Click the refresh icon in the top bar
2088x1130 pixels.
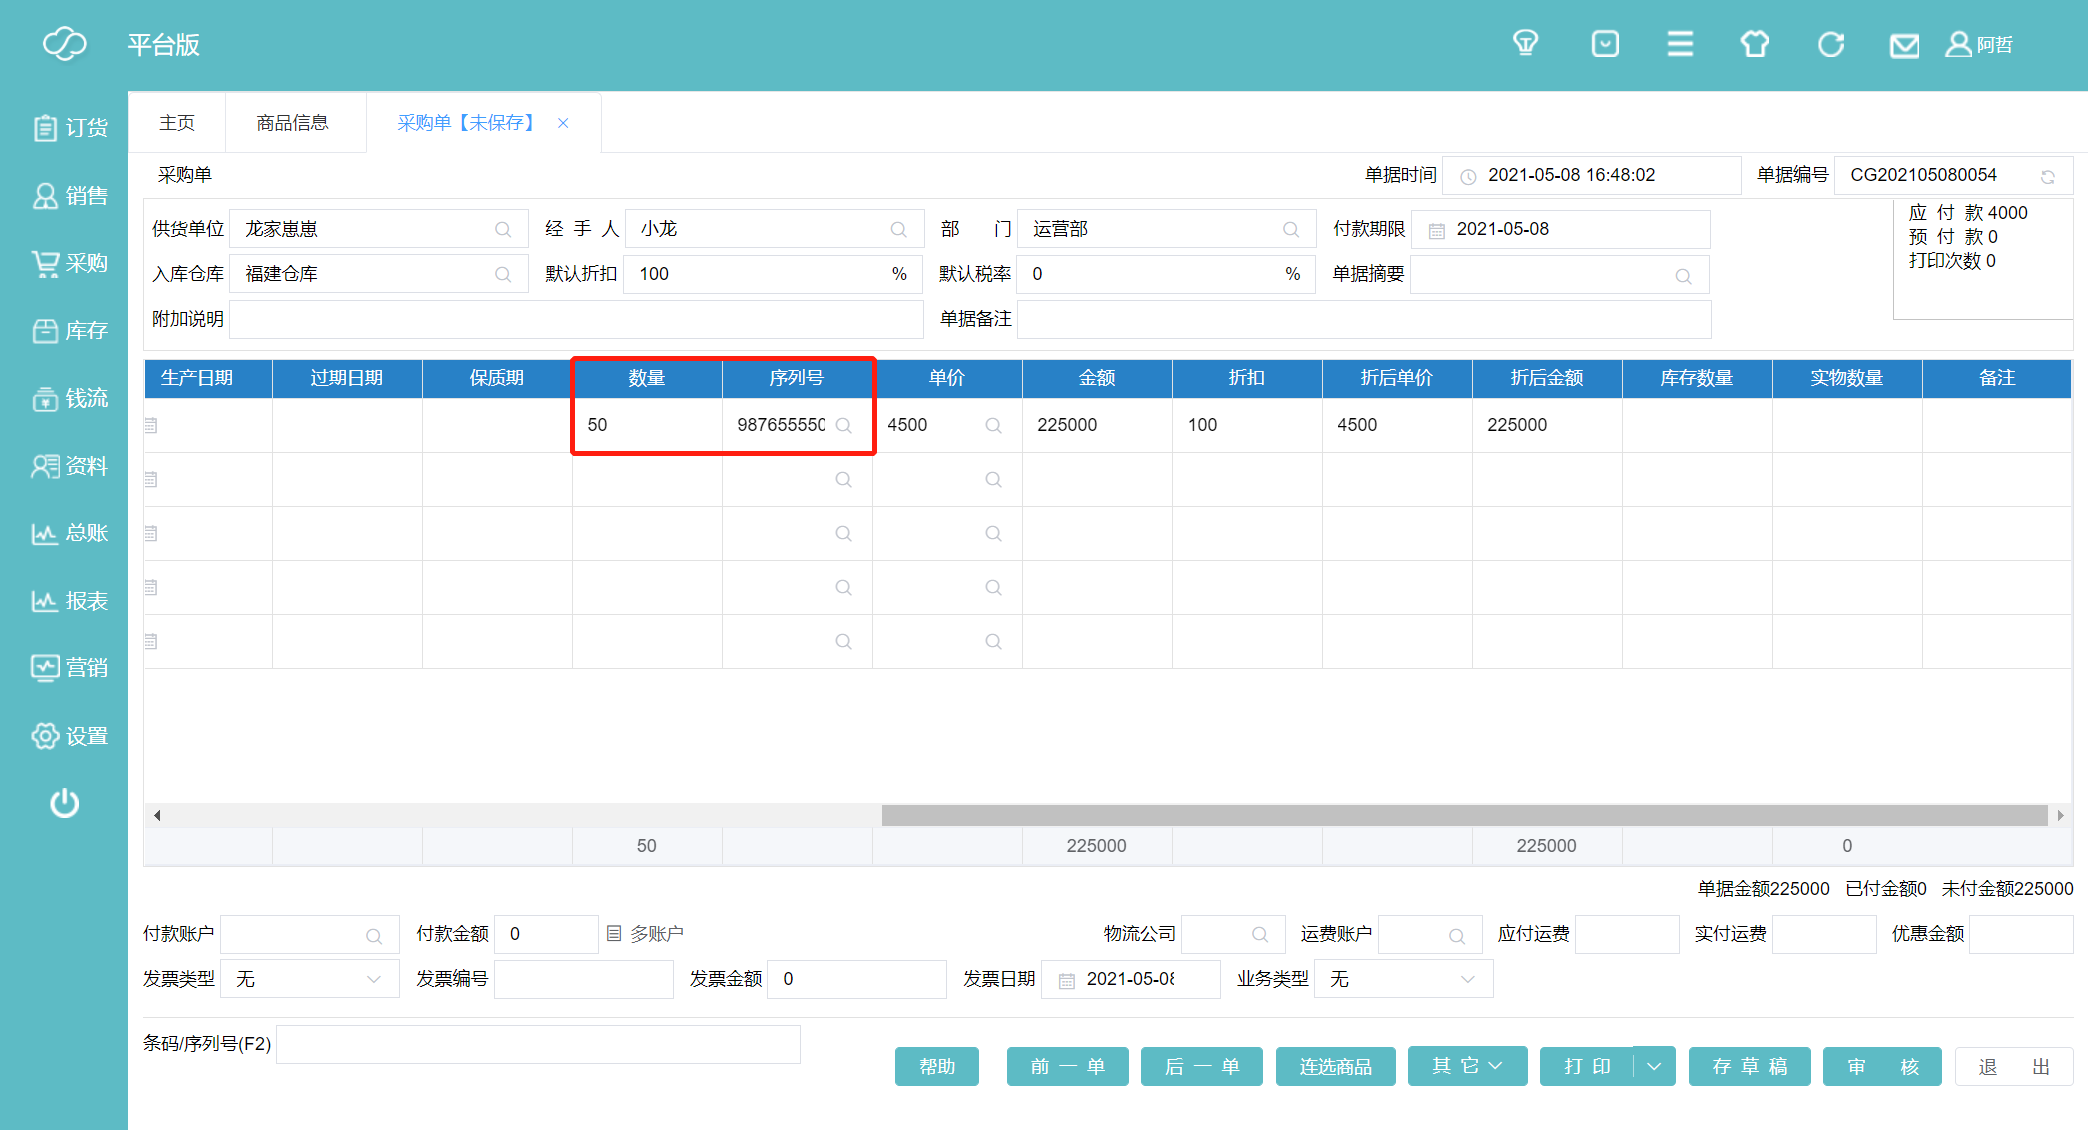(x=1830, y=44)
